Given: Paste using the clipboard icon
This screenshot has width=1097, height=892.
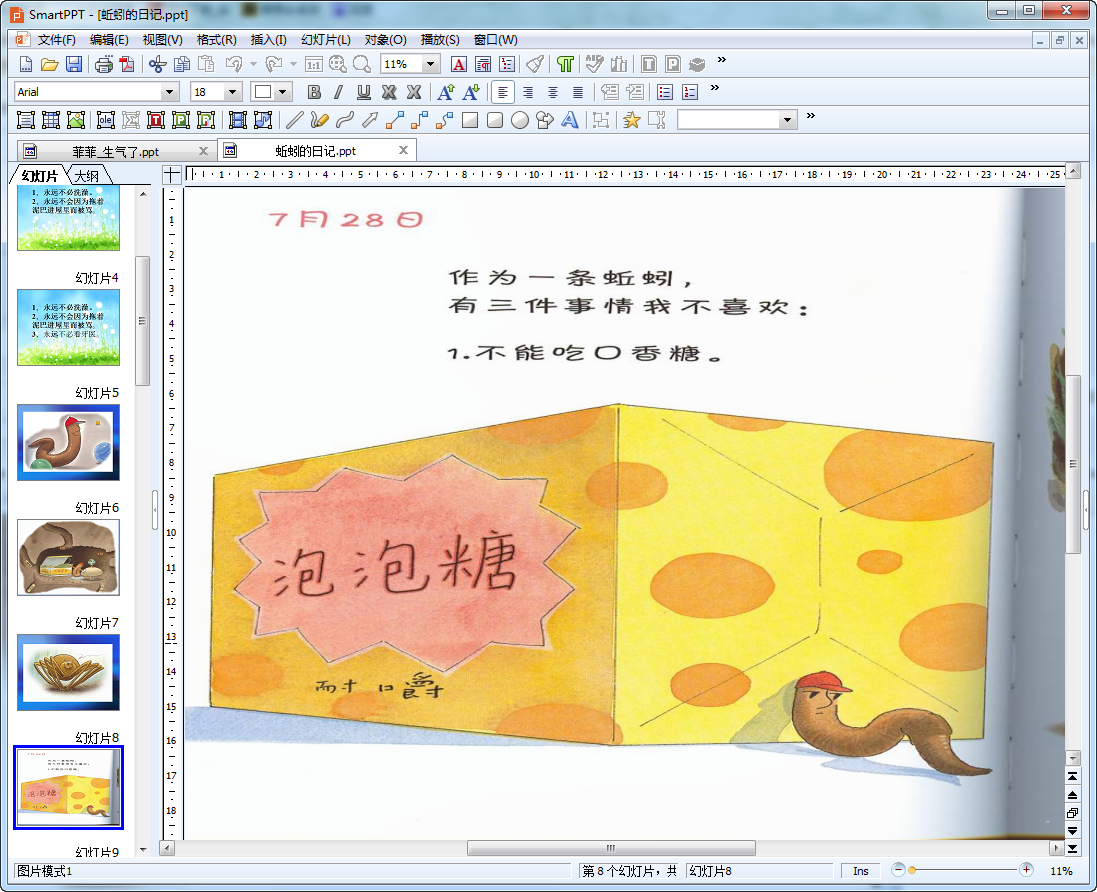Looking at the screenshot, I should pos(206,64).
